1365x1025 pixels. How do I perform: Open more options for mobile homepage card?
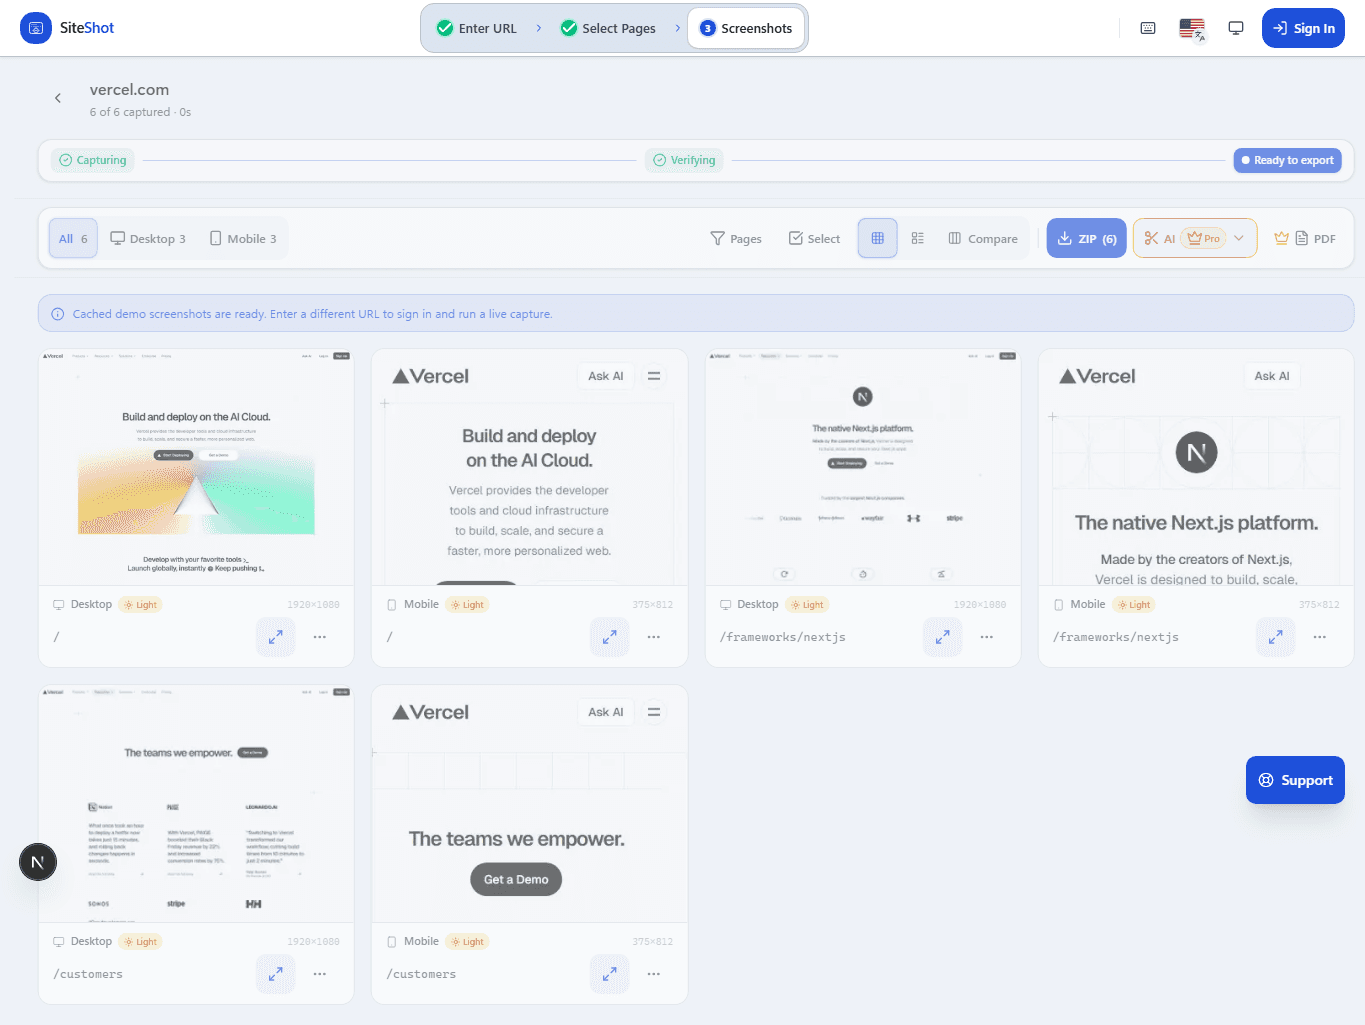pos(653,637)
